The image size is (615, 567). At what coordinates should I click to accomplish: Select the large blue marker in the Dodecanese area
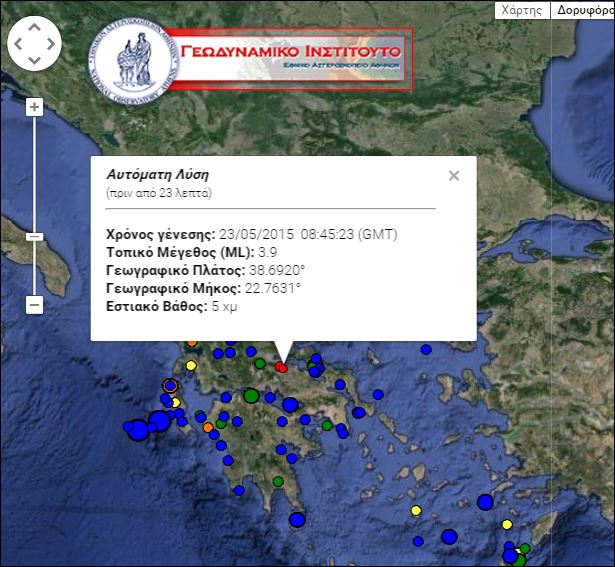485,502
